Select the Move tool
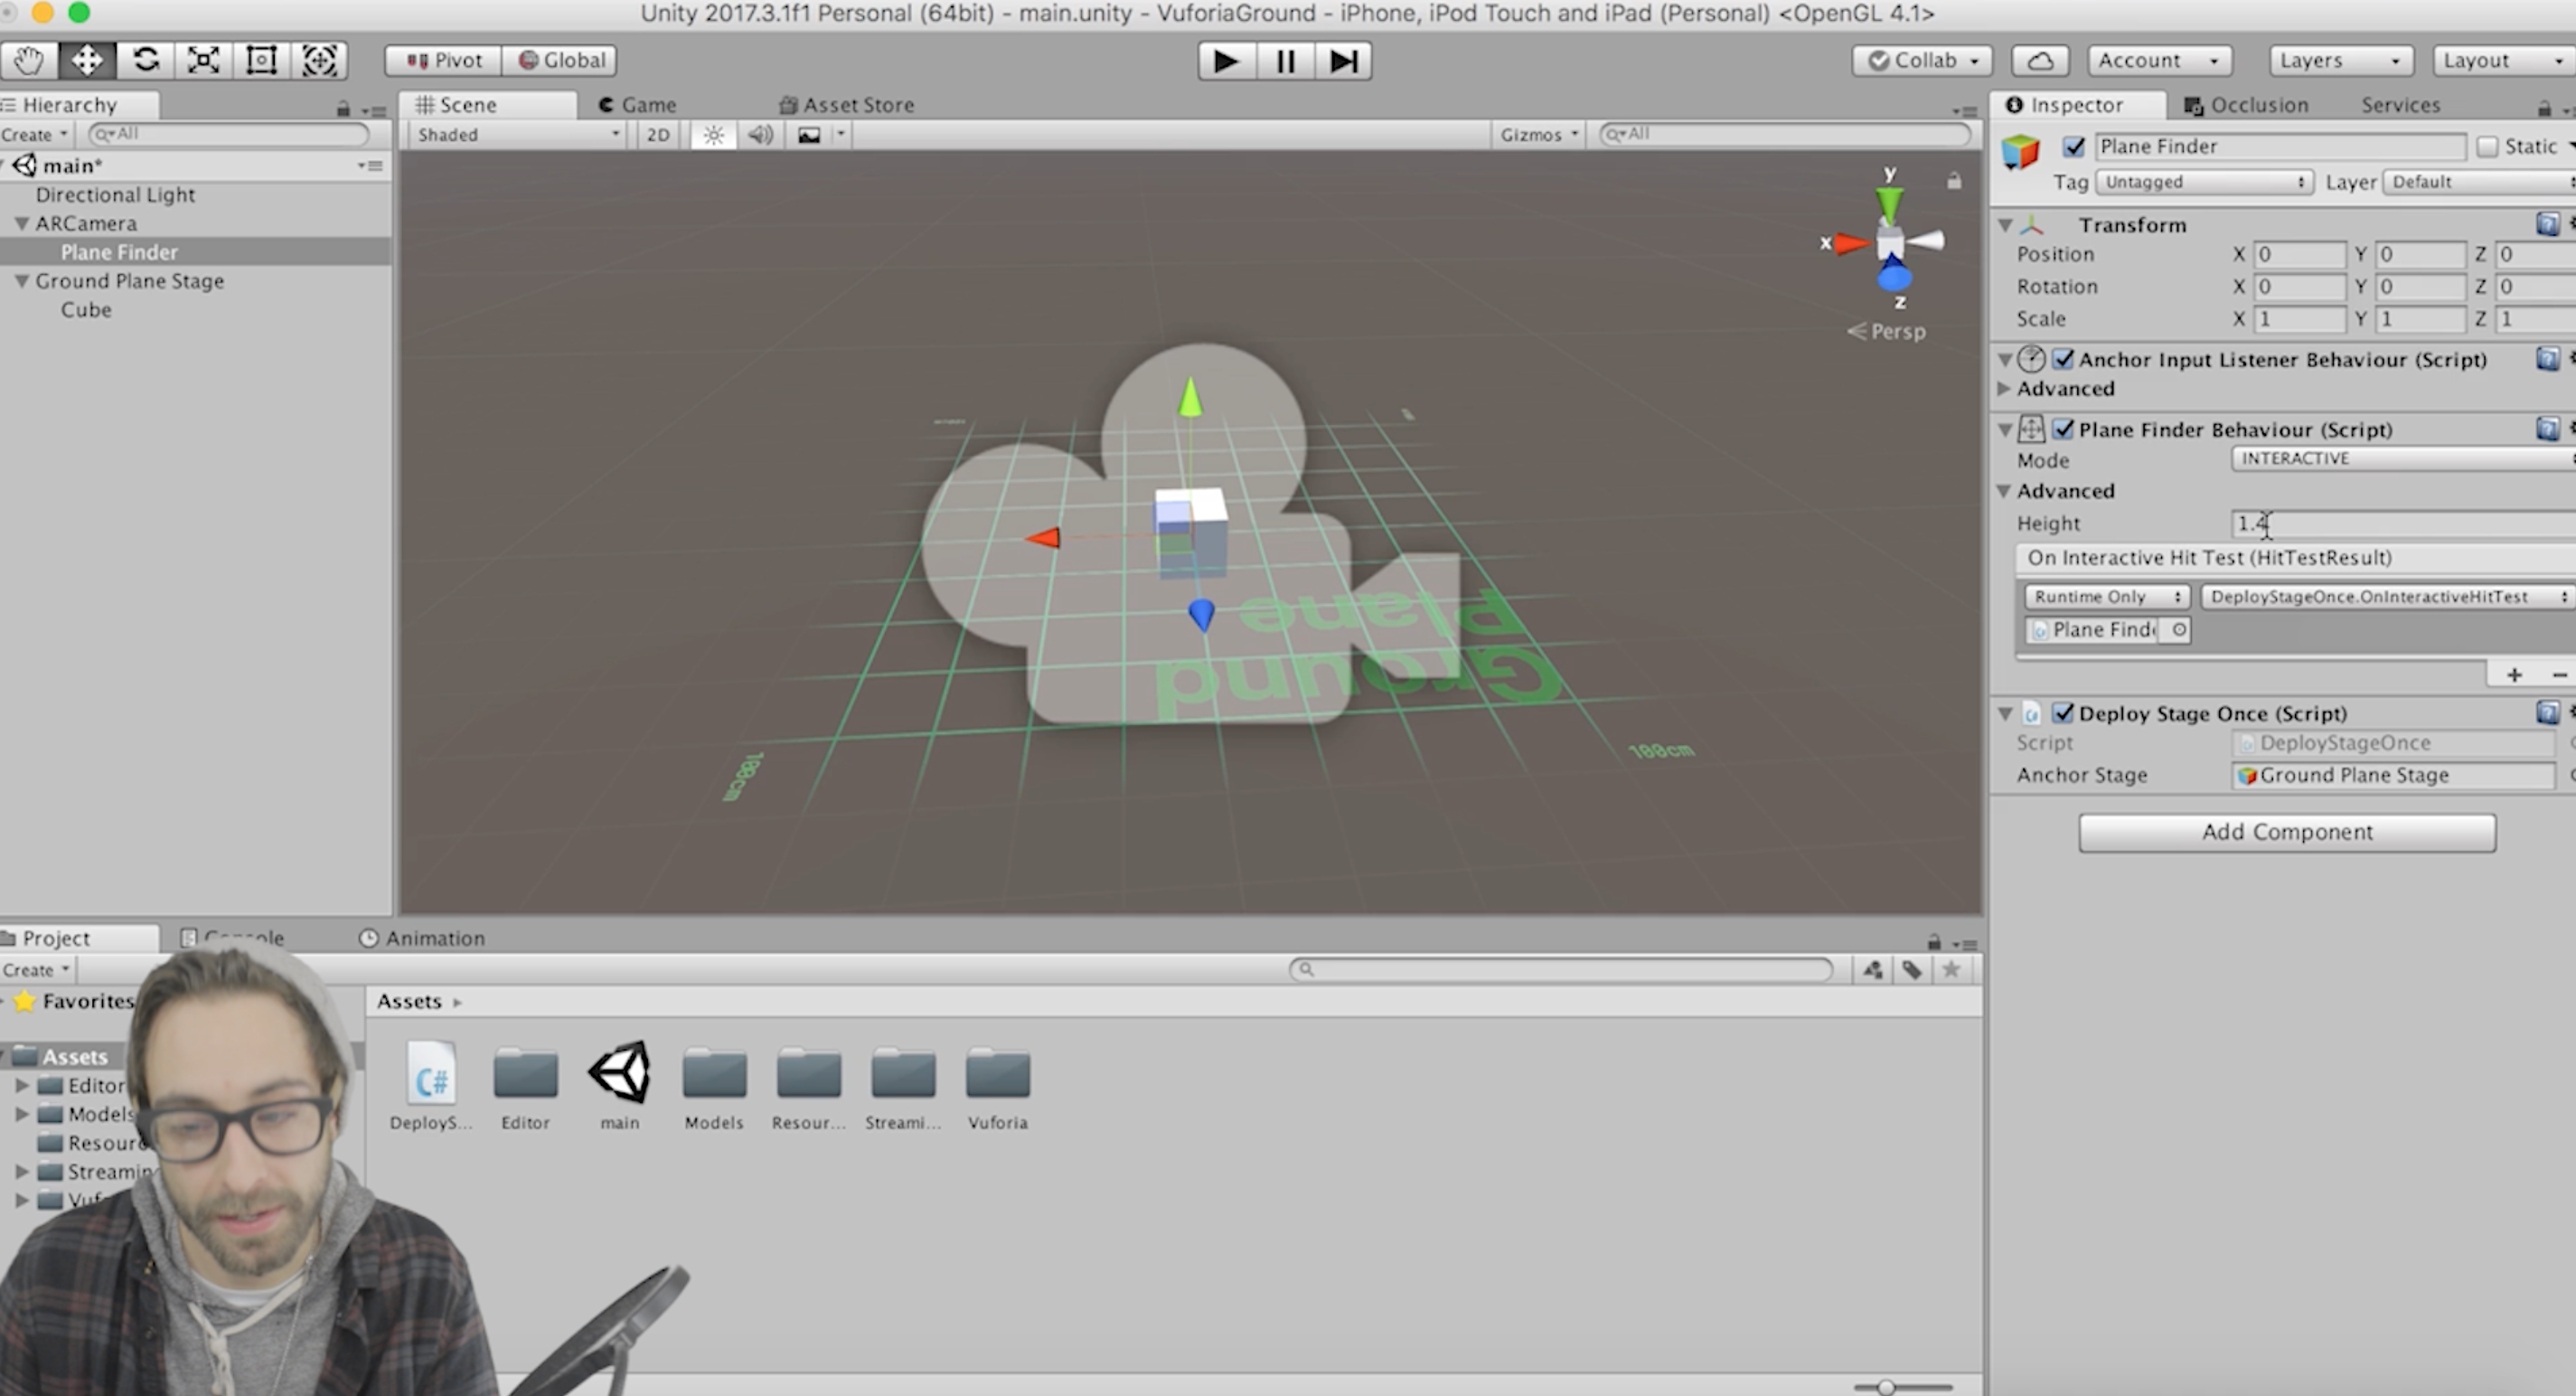This screenshot has height=1396, width=2576. pos(87,60)
